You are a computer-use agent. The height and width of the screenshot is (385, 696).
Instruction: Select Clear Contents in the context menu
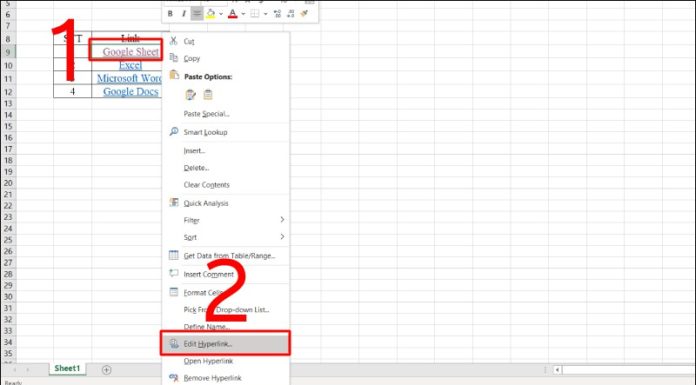point(226,185)
